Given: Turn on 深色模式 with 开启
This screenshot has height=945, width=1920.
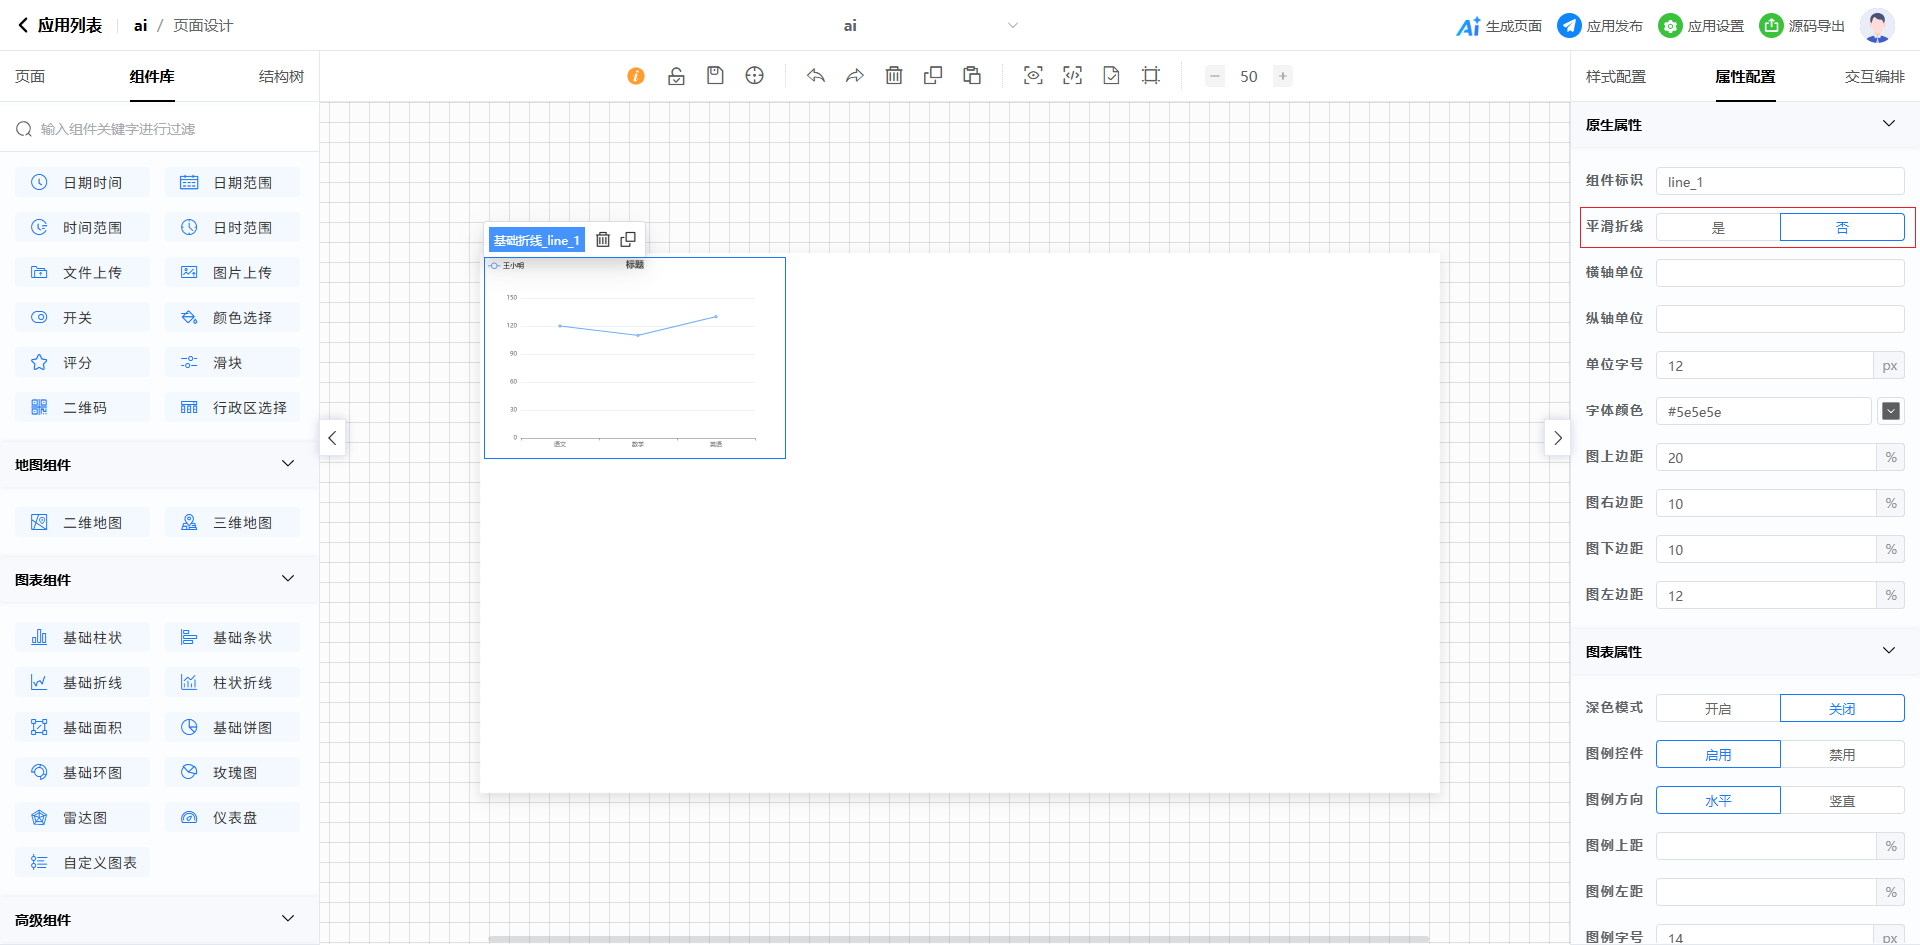Looking at the screenshot, I should tap(1718, 709).
